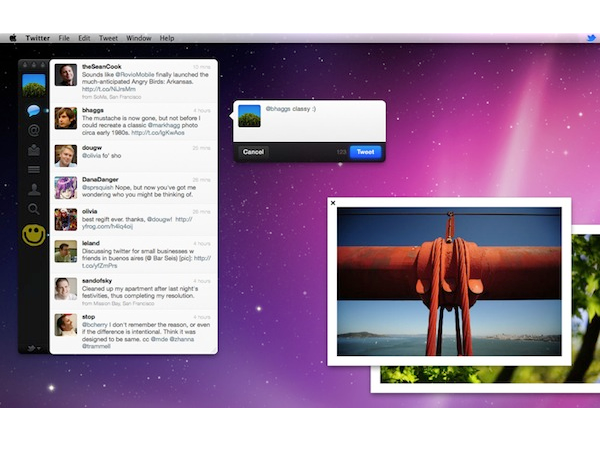
Task: Open the Lists tab in sidebar
Action: [x=34, y=169]
